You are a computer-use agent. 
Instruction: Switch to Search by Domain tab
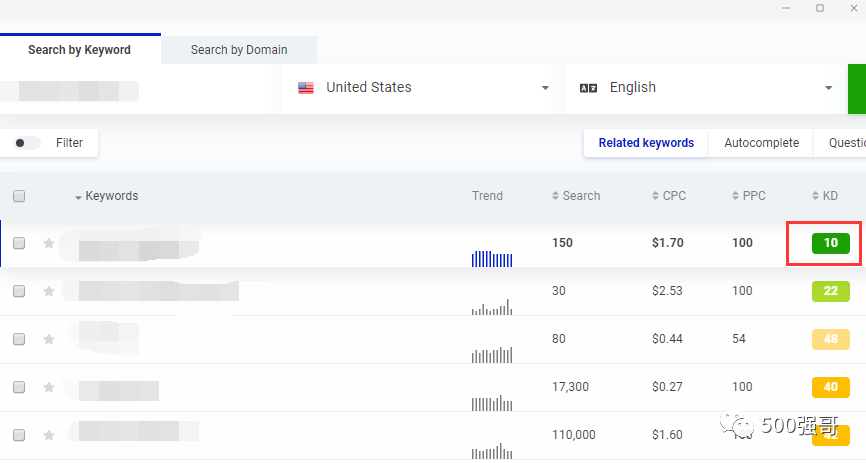[239, 50]
